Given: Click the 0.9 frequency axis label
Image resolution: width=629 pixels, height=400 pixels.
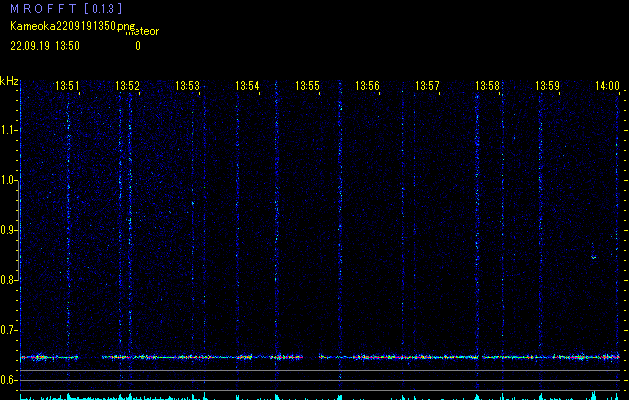Looking at the screenshot, I should [x=9, y=230].
